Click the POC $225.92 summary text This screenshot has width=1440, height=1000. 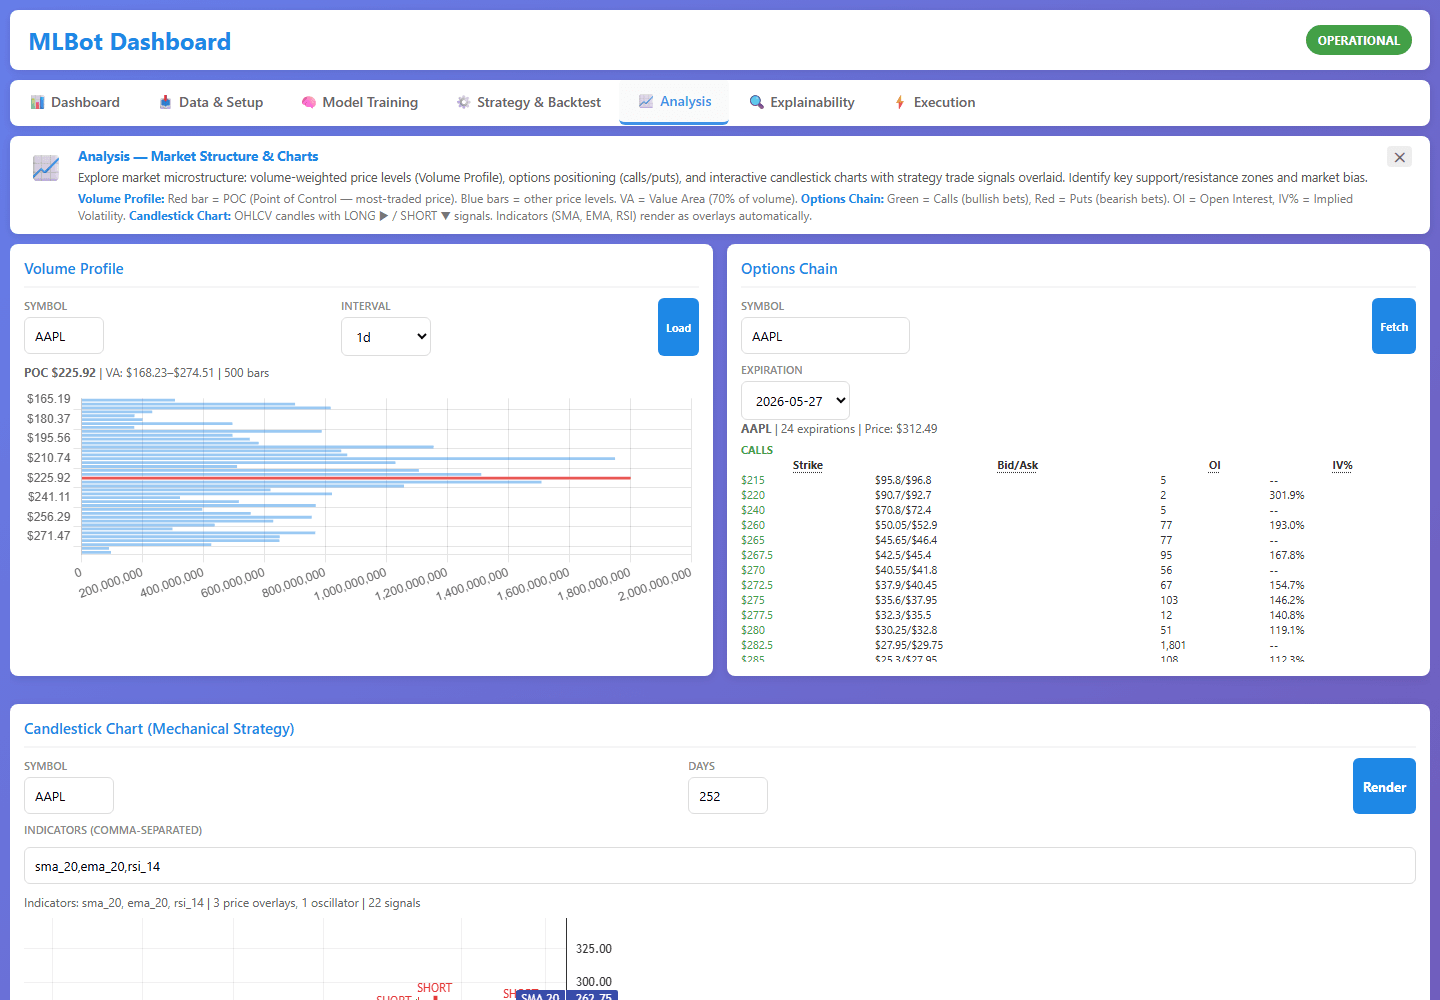[60, 373]
